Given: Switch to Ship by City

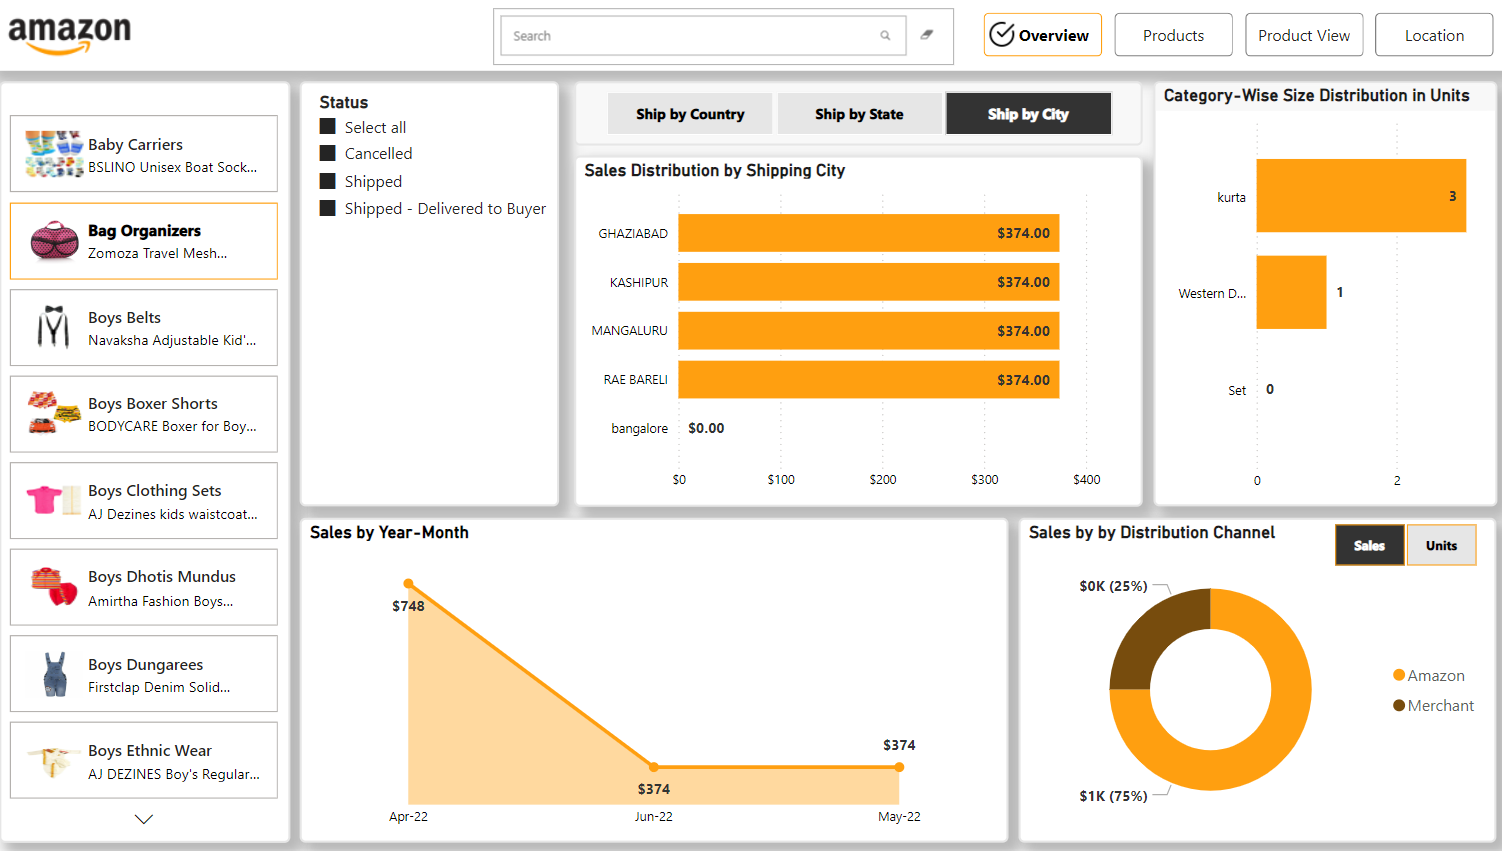Looking at the screenshot, I should (1028, 114).
